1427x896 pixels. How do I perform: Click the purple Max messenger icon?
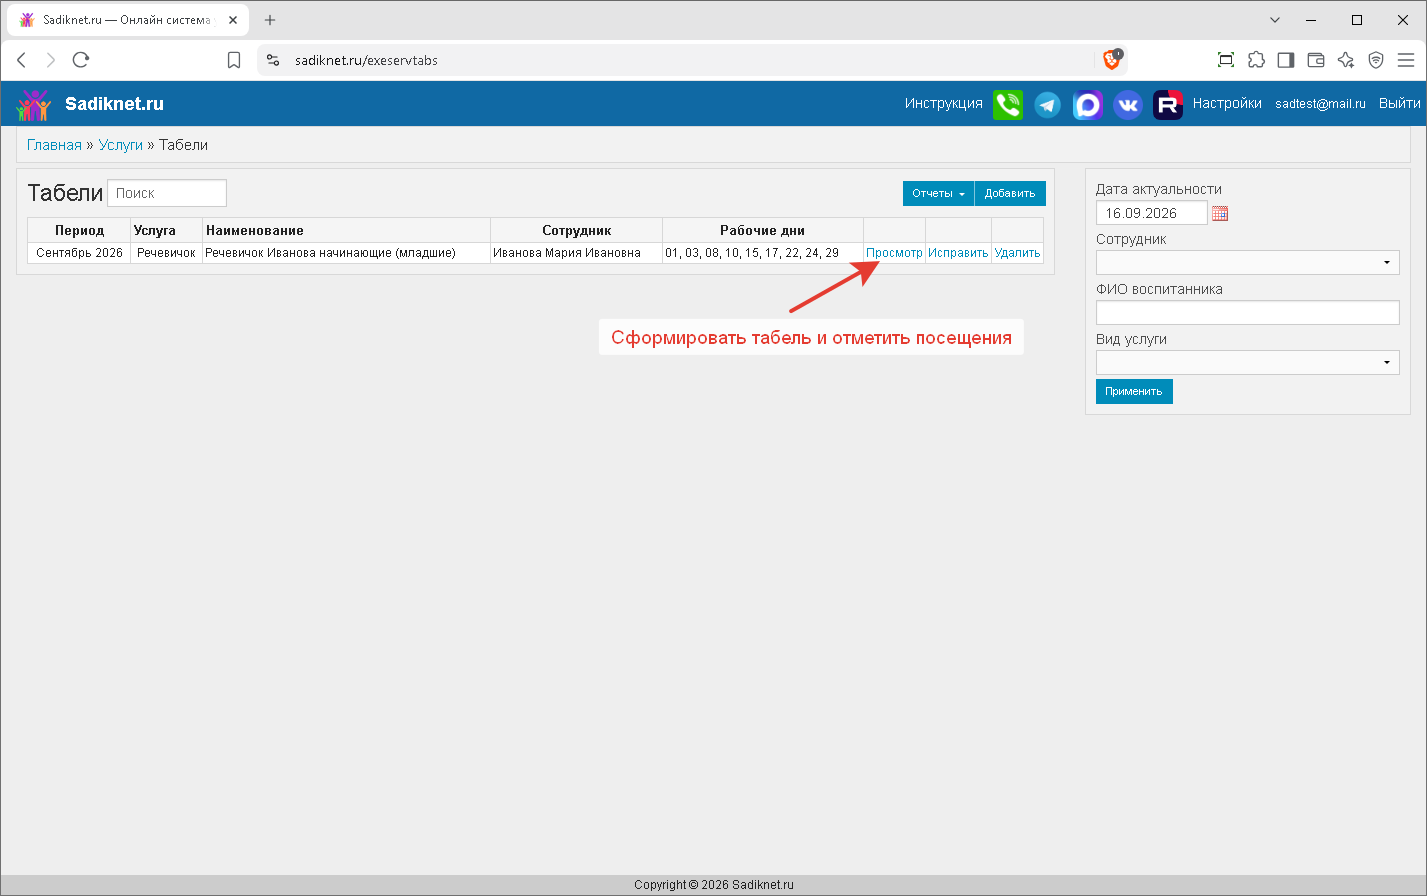tap(1087, 104)
